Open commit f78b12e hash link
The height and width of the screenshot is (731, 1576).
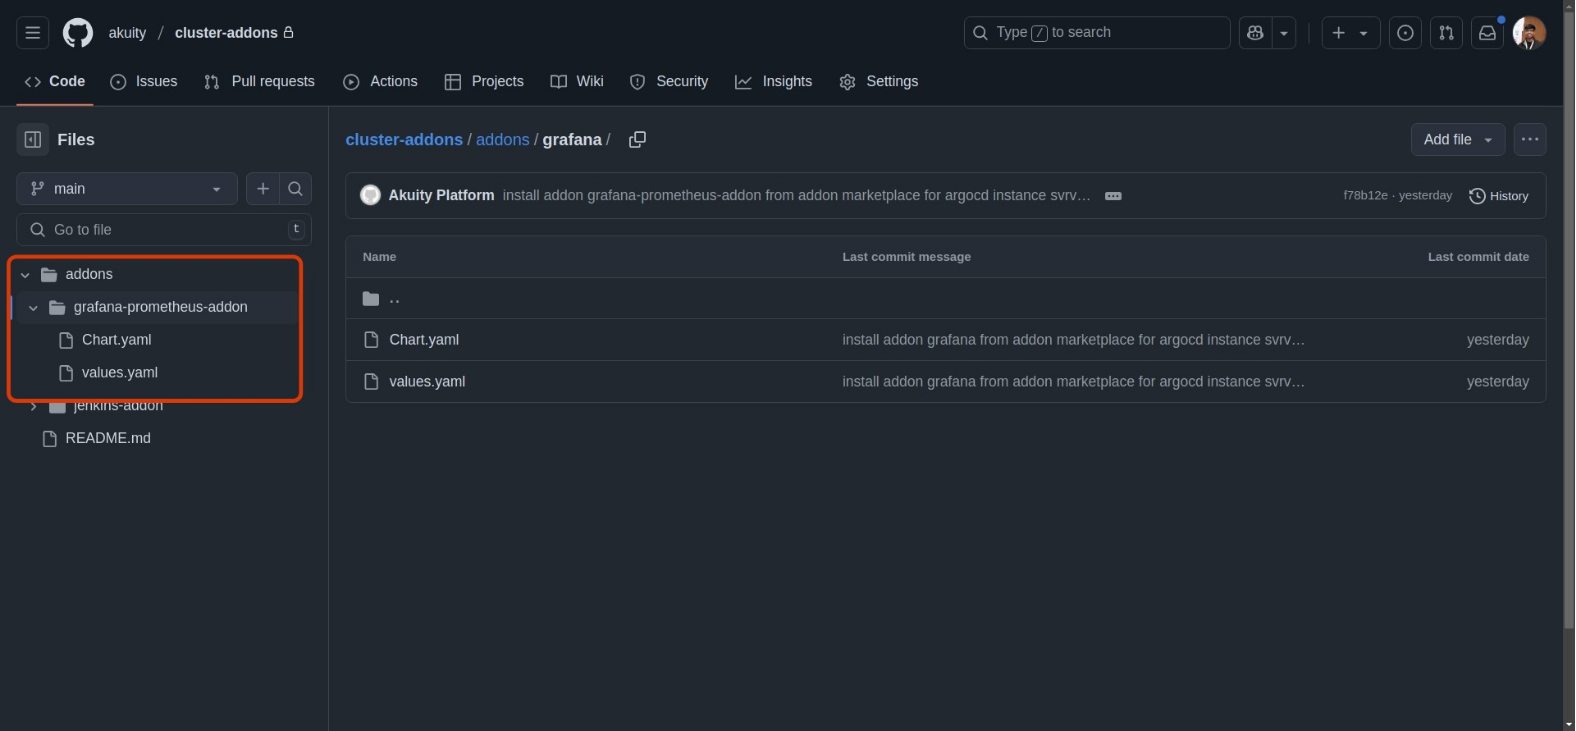1365,195
